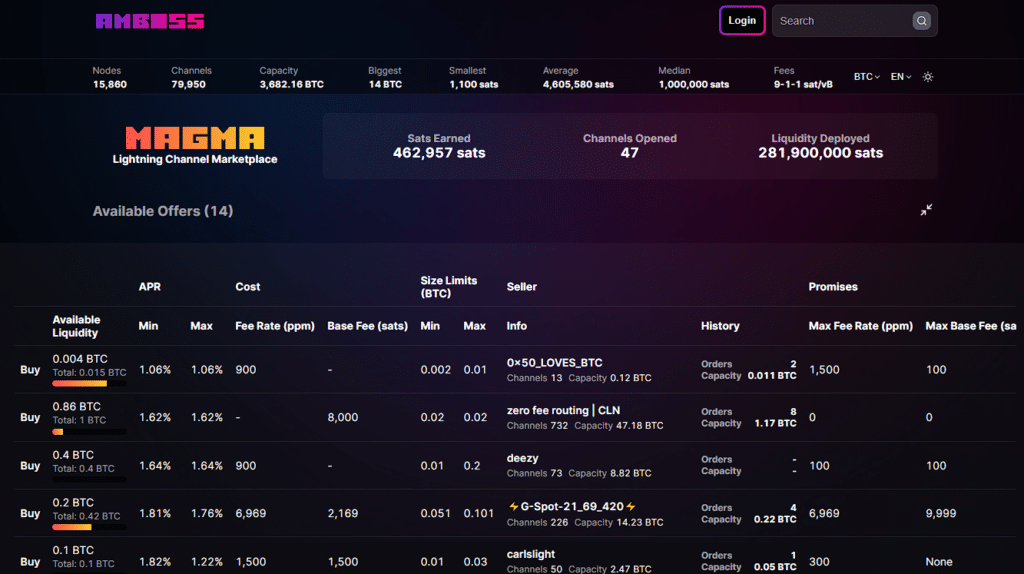Click the 0.004 BTC liquidity progress bar
Viewport: 1024px width, 574px height.
[89, 384]
